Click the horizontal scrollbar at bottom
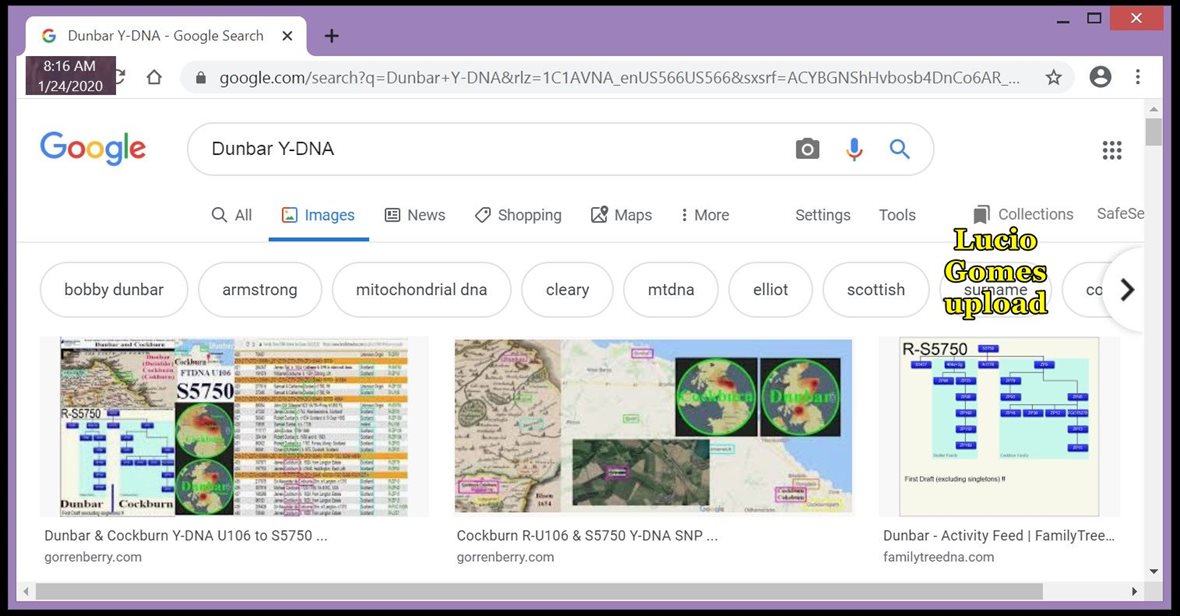 538,591
